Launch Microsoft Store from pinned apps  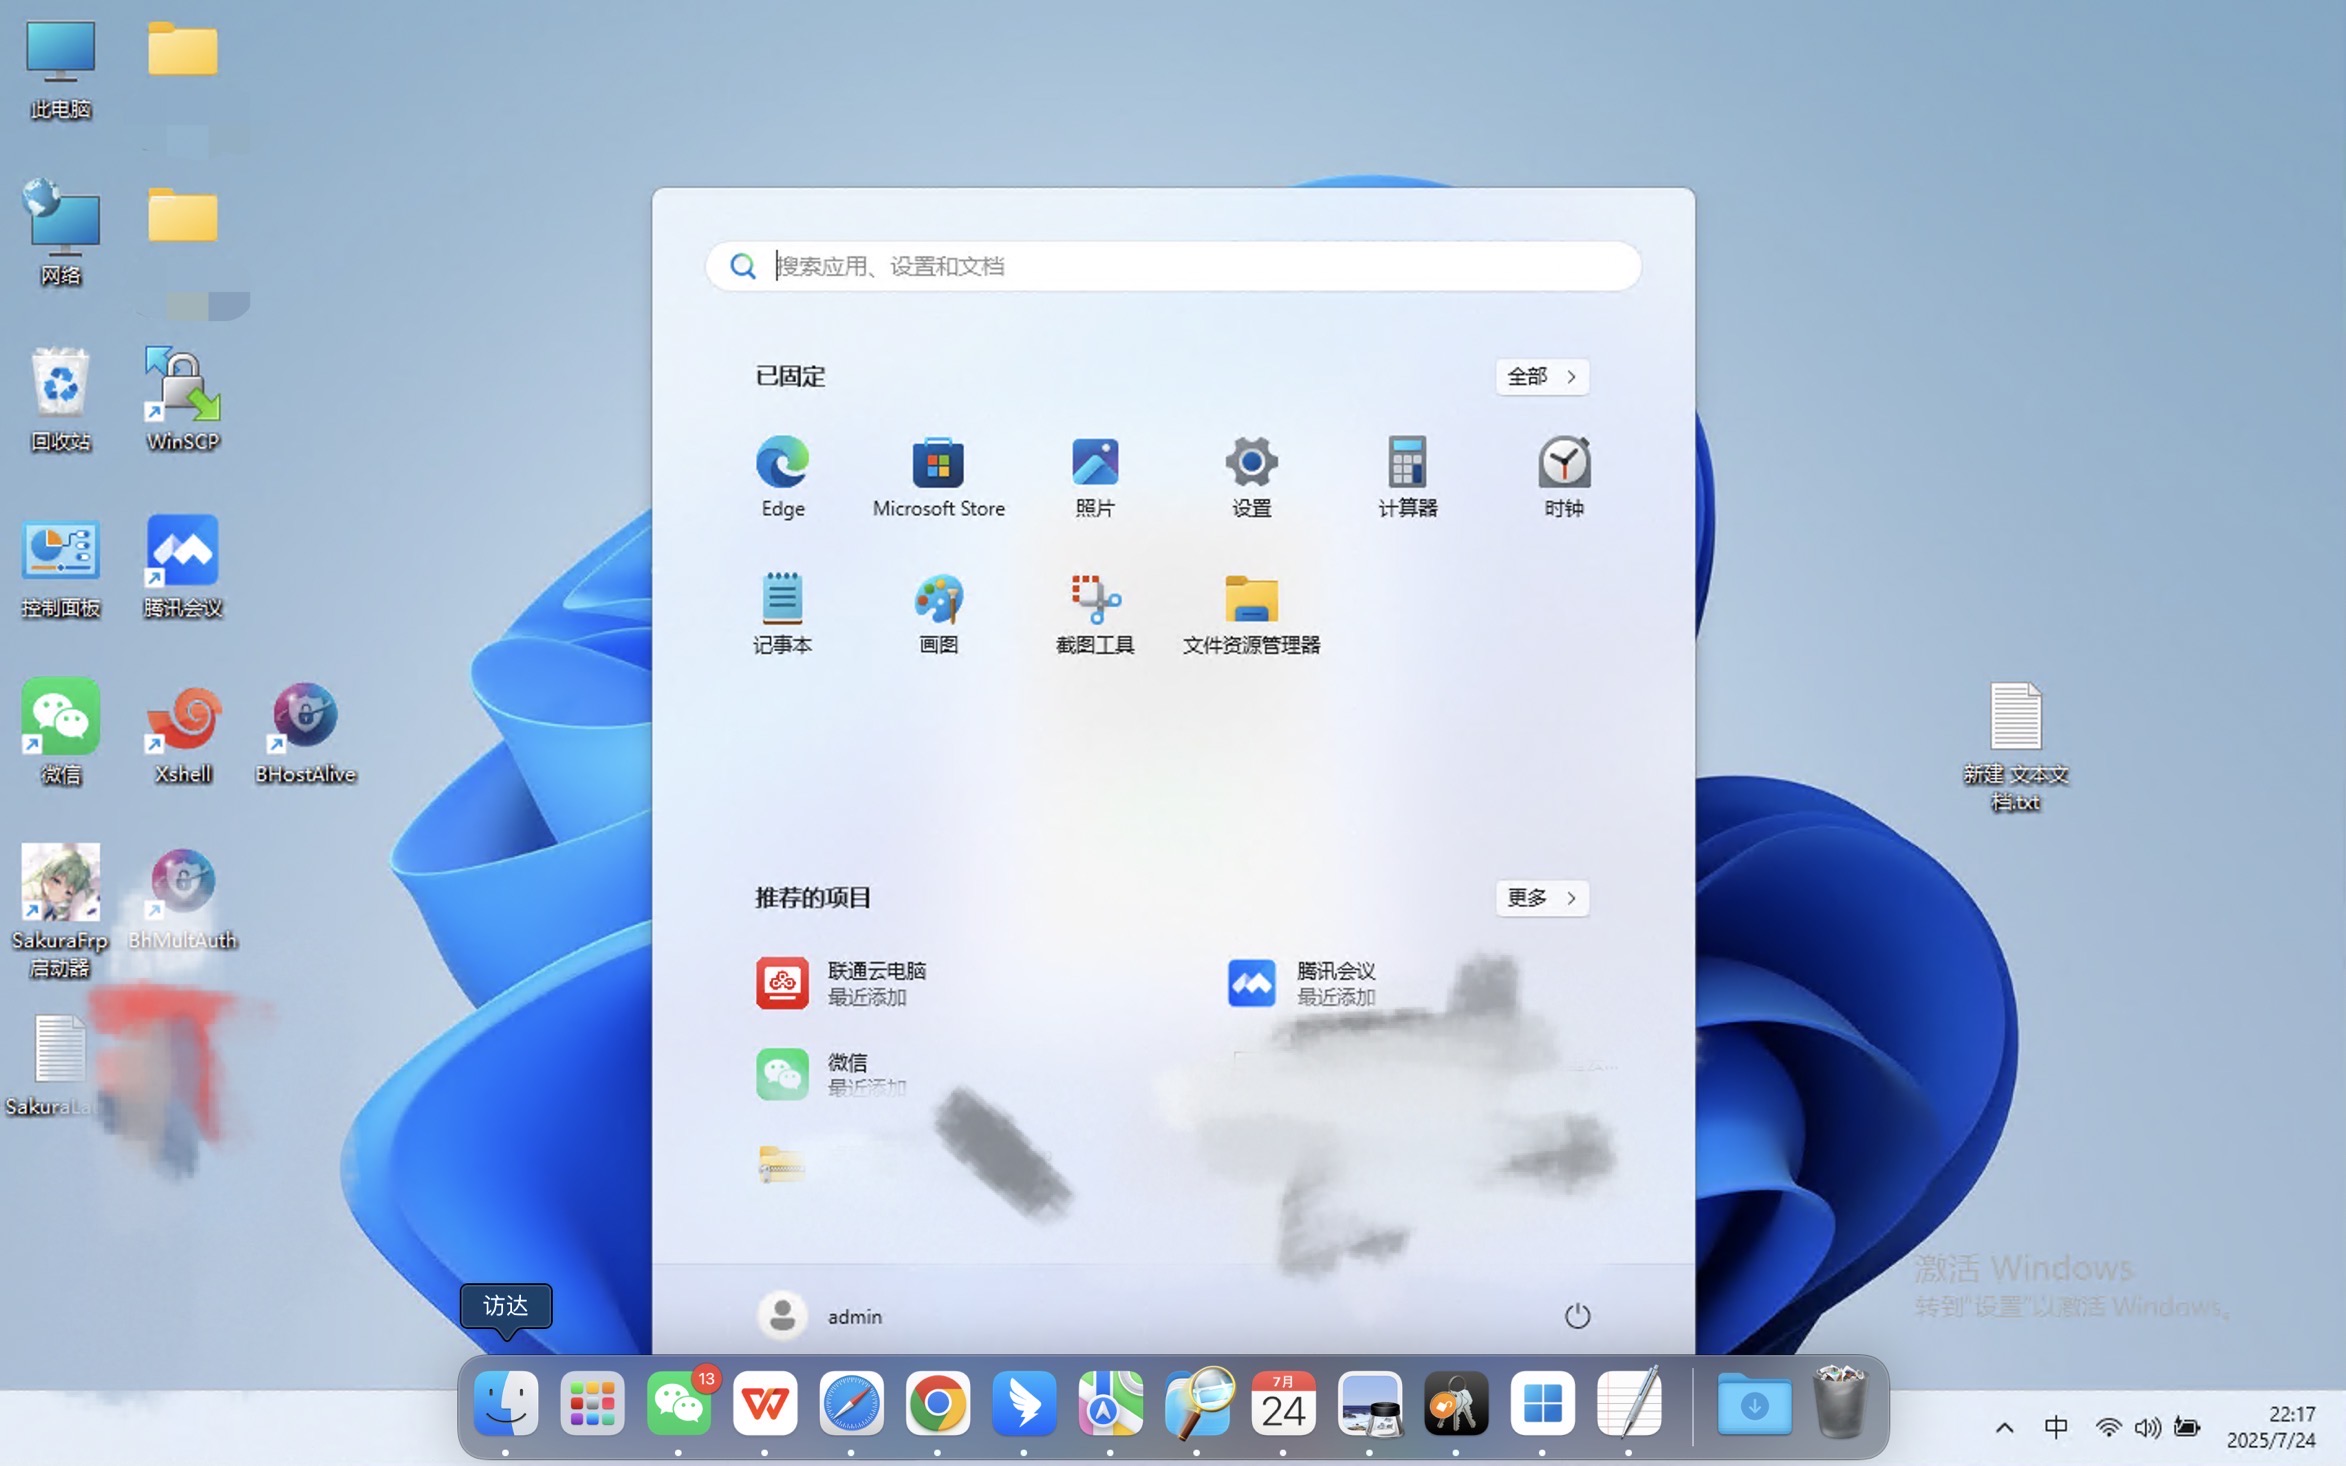pos(938,477)
